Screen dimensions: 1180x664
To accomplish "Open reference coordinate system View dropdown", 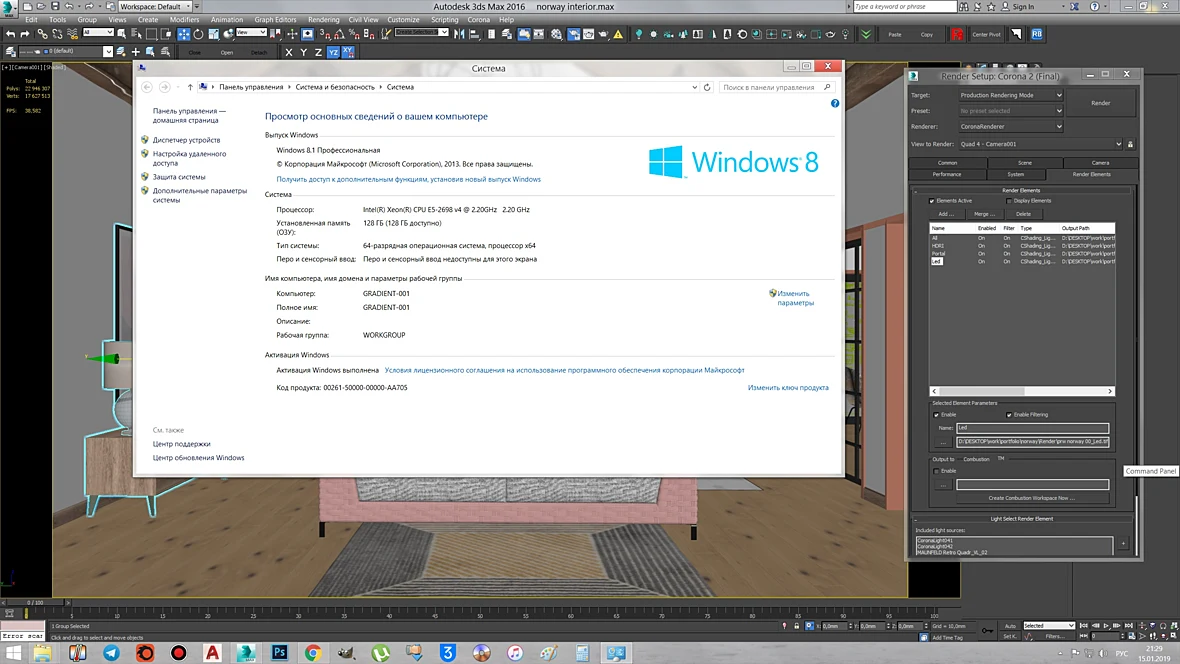I will pyautogui.click(x=251, y=32).
